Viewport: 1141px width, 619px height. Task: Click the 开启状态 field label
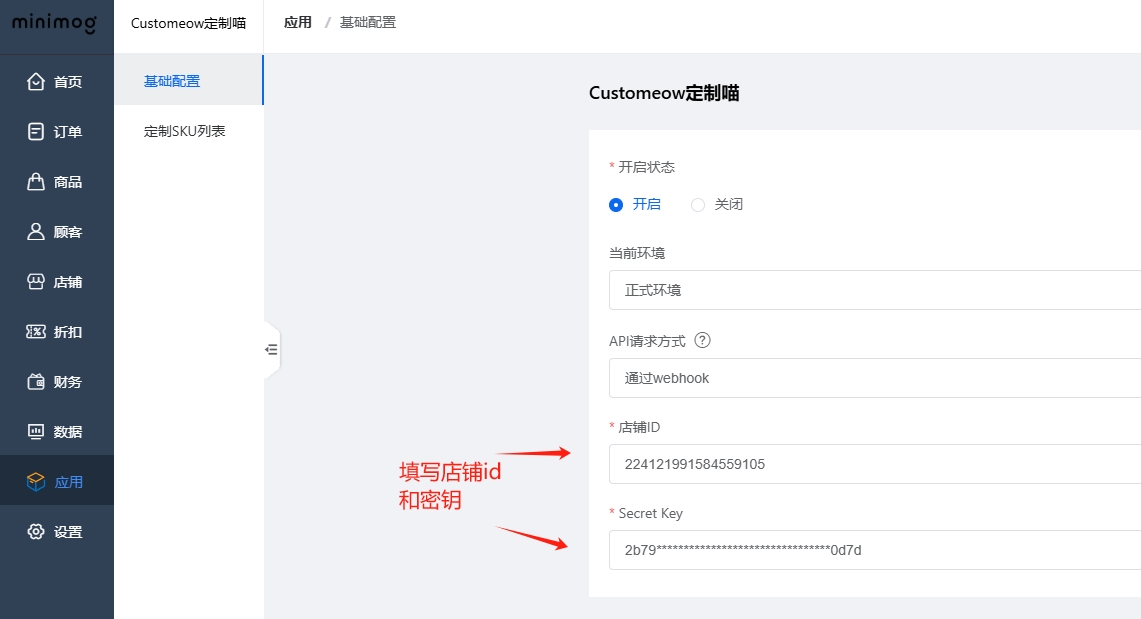[646, 167]
